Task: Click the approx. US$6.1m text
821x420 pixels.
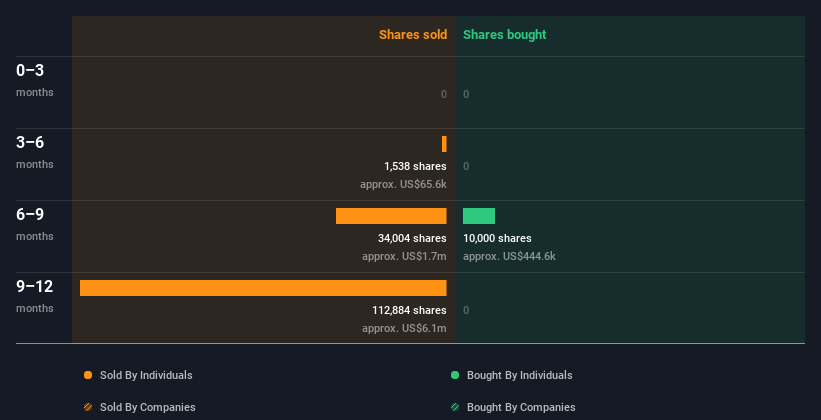Action: coord(404,328)
